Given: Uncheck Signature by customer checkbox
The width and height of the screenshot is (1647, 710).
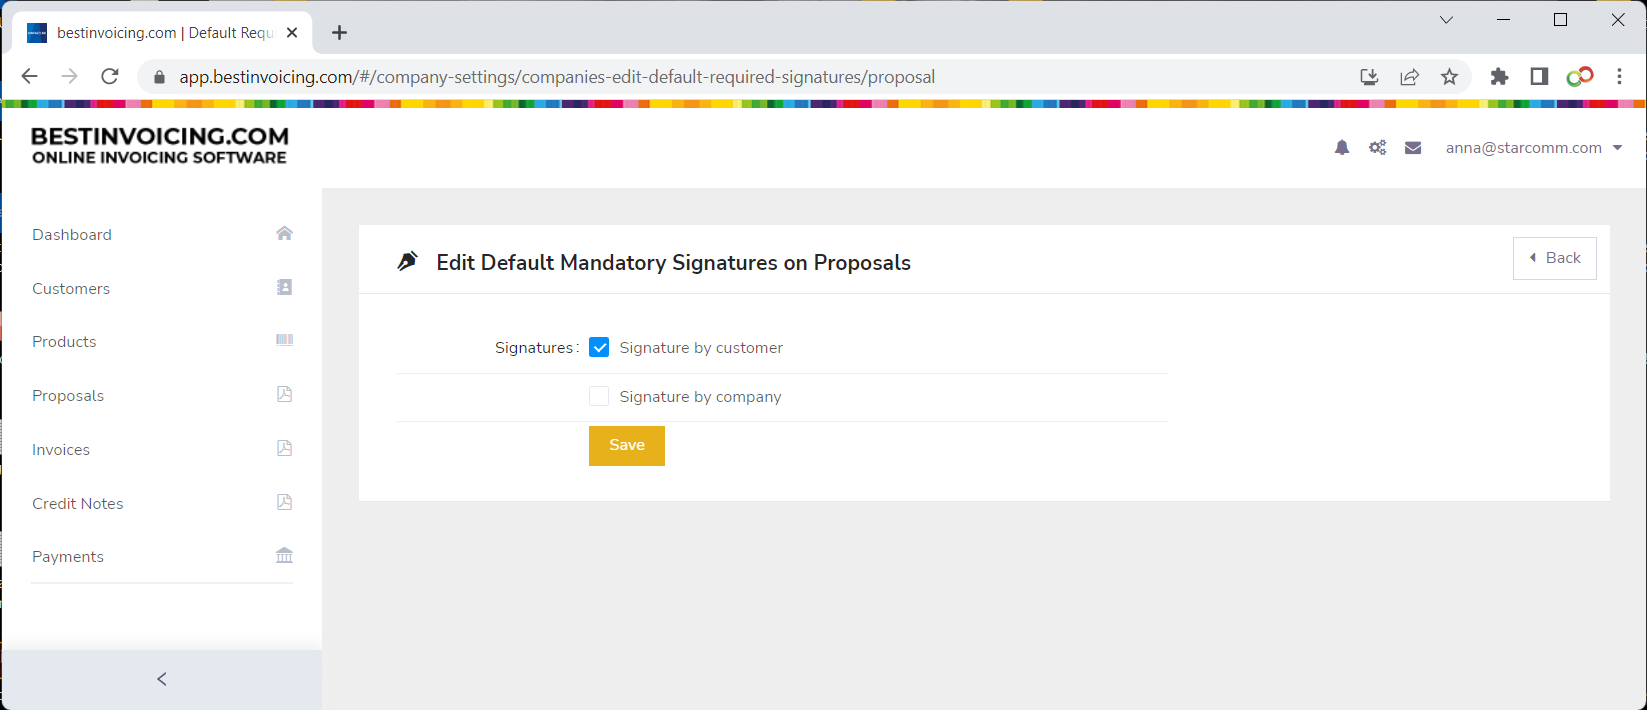Looking at the screenshot, I should [599, 348].
